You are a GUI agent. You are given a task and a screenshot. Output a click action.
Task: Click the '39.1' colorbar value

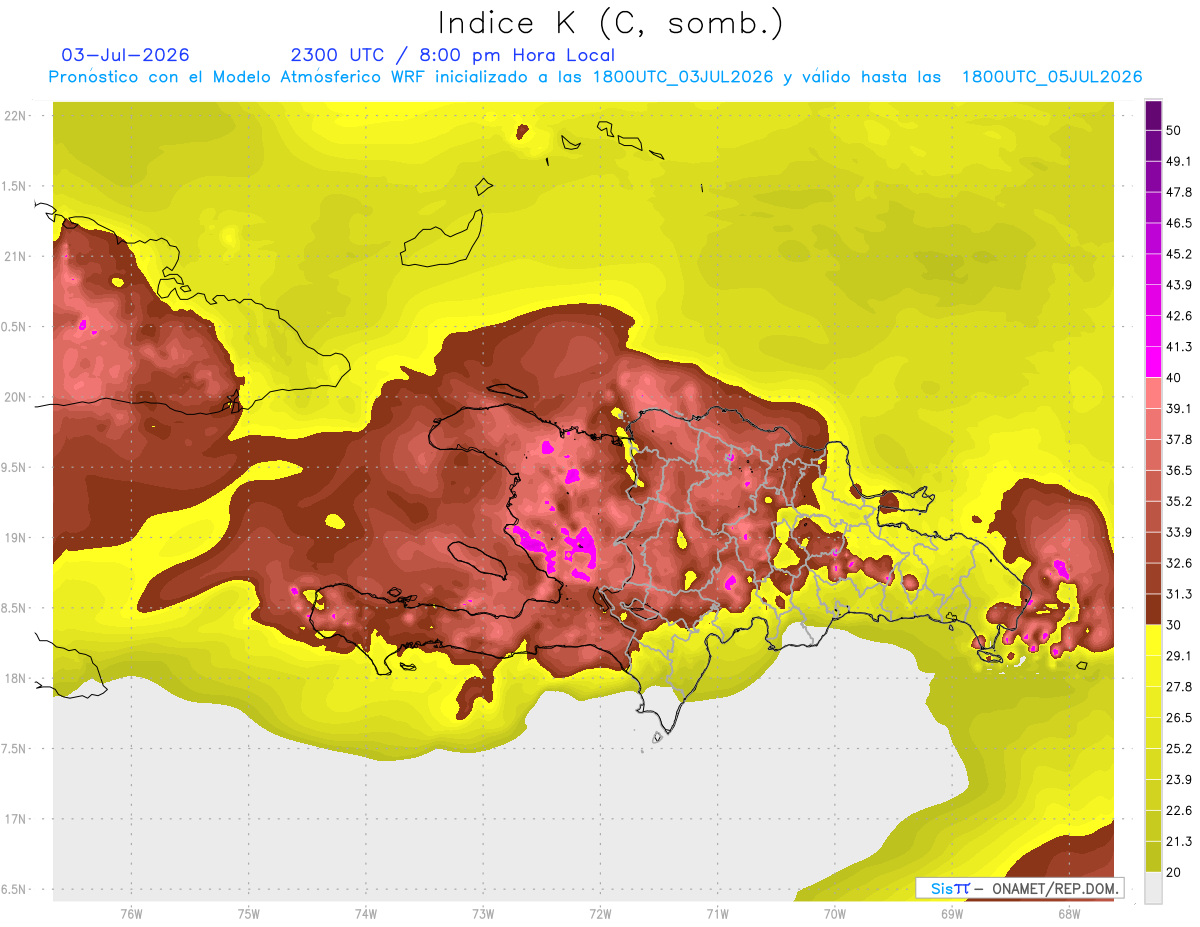click(x=1181, y=409)
